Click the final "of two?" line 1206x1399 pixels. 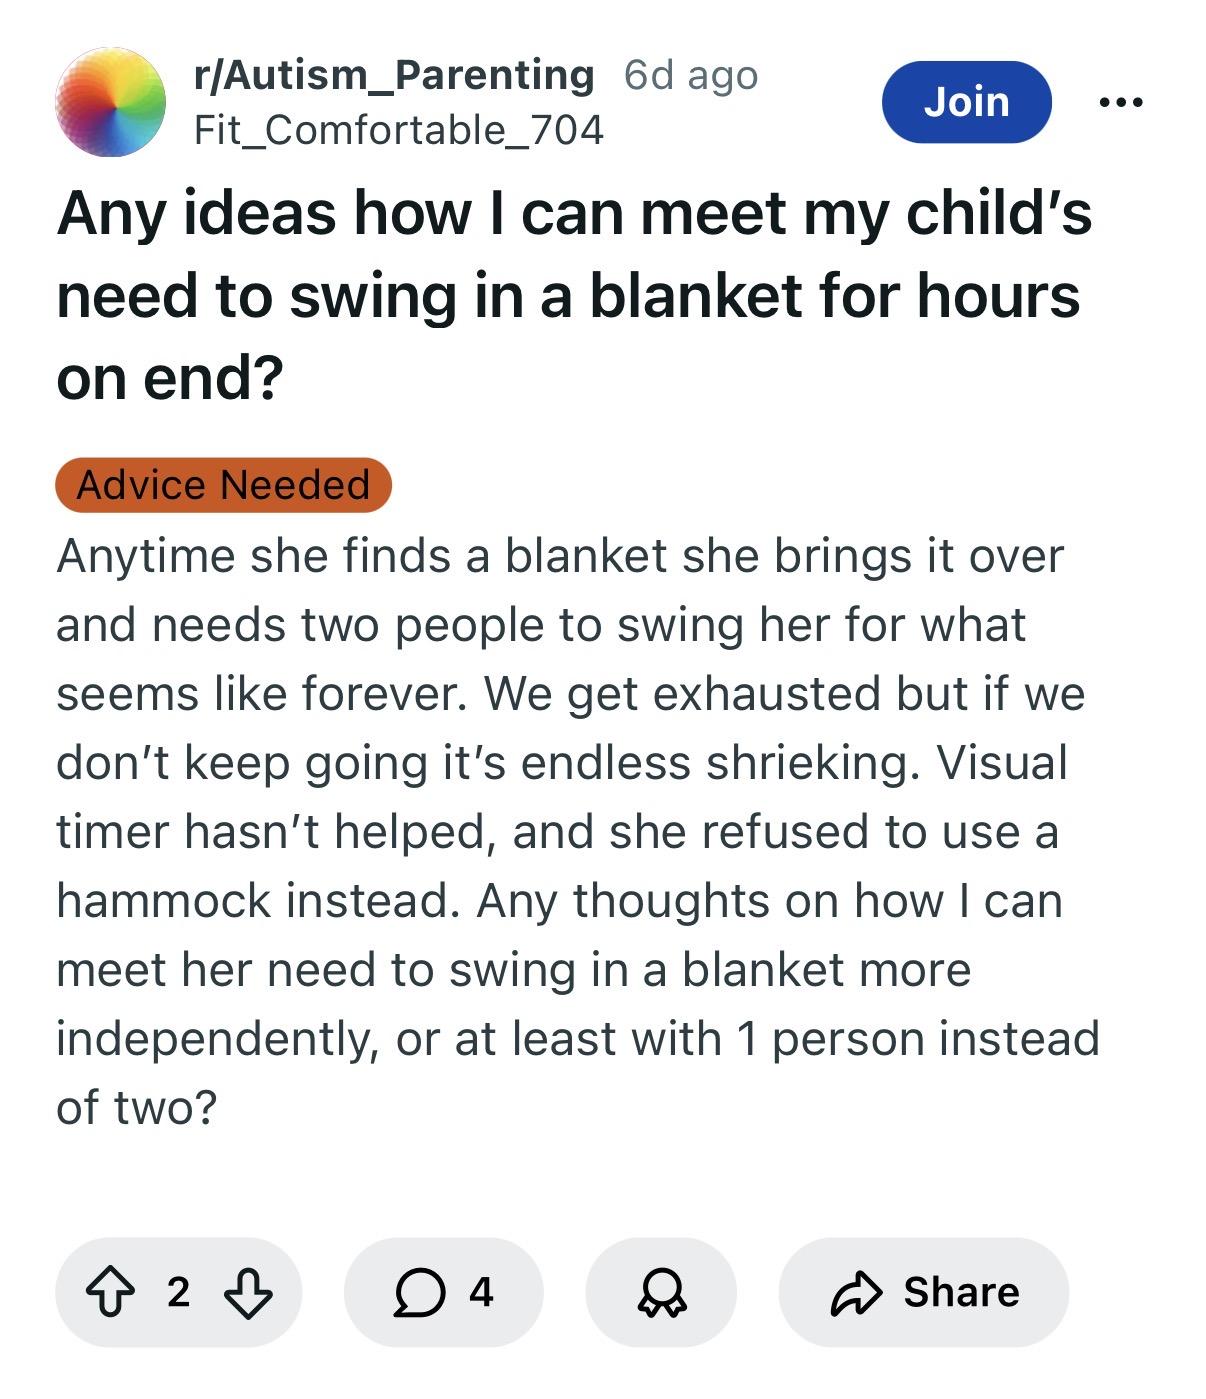tap(136, 1107)
